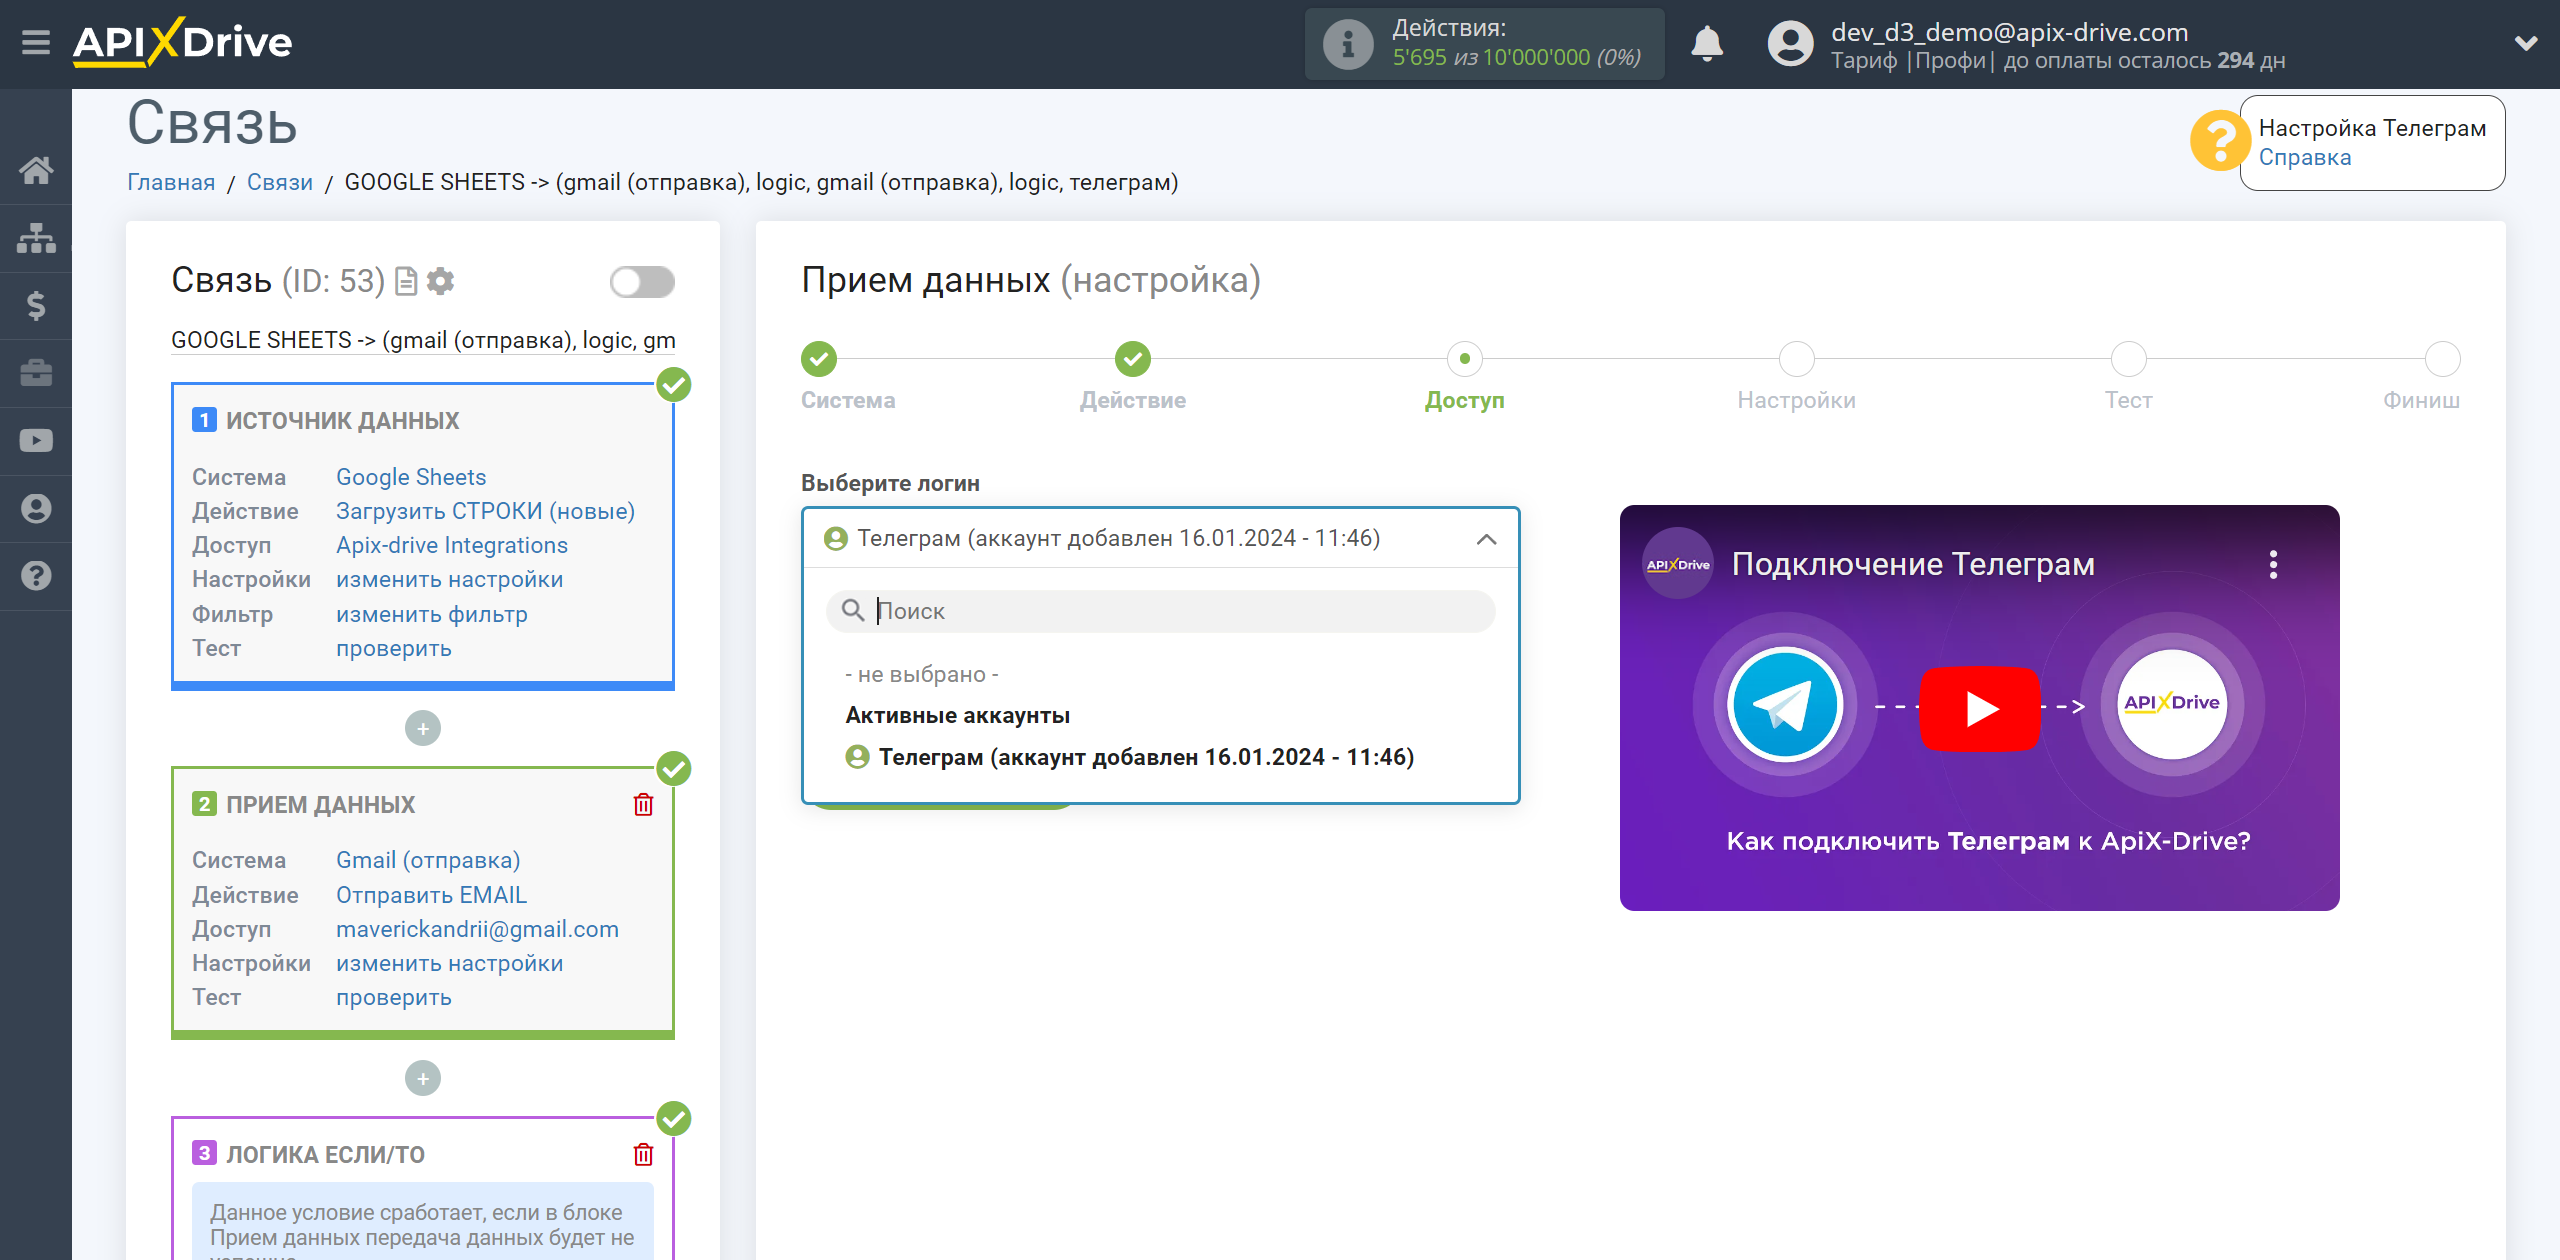Delete the Логика ЕСЛИ/ТО block

click(x=643, y=1154)
